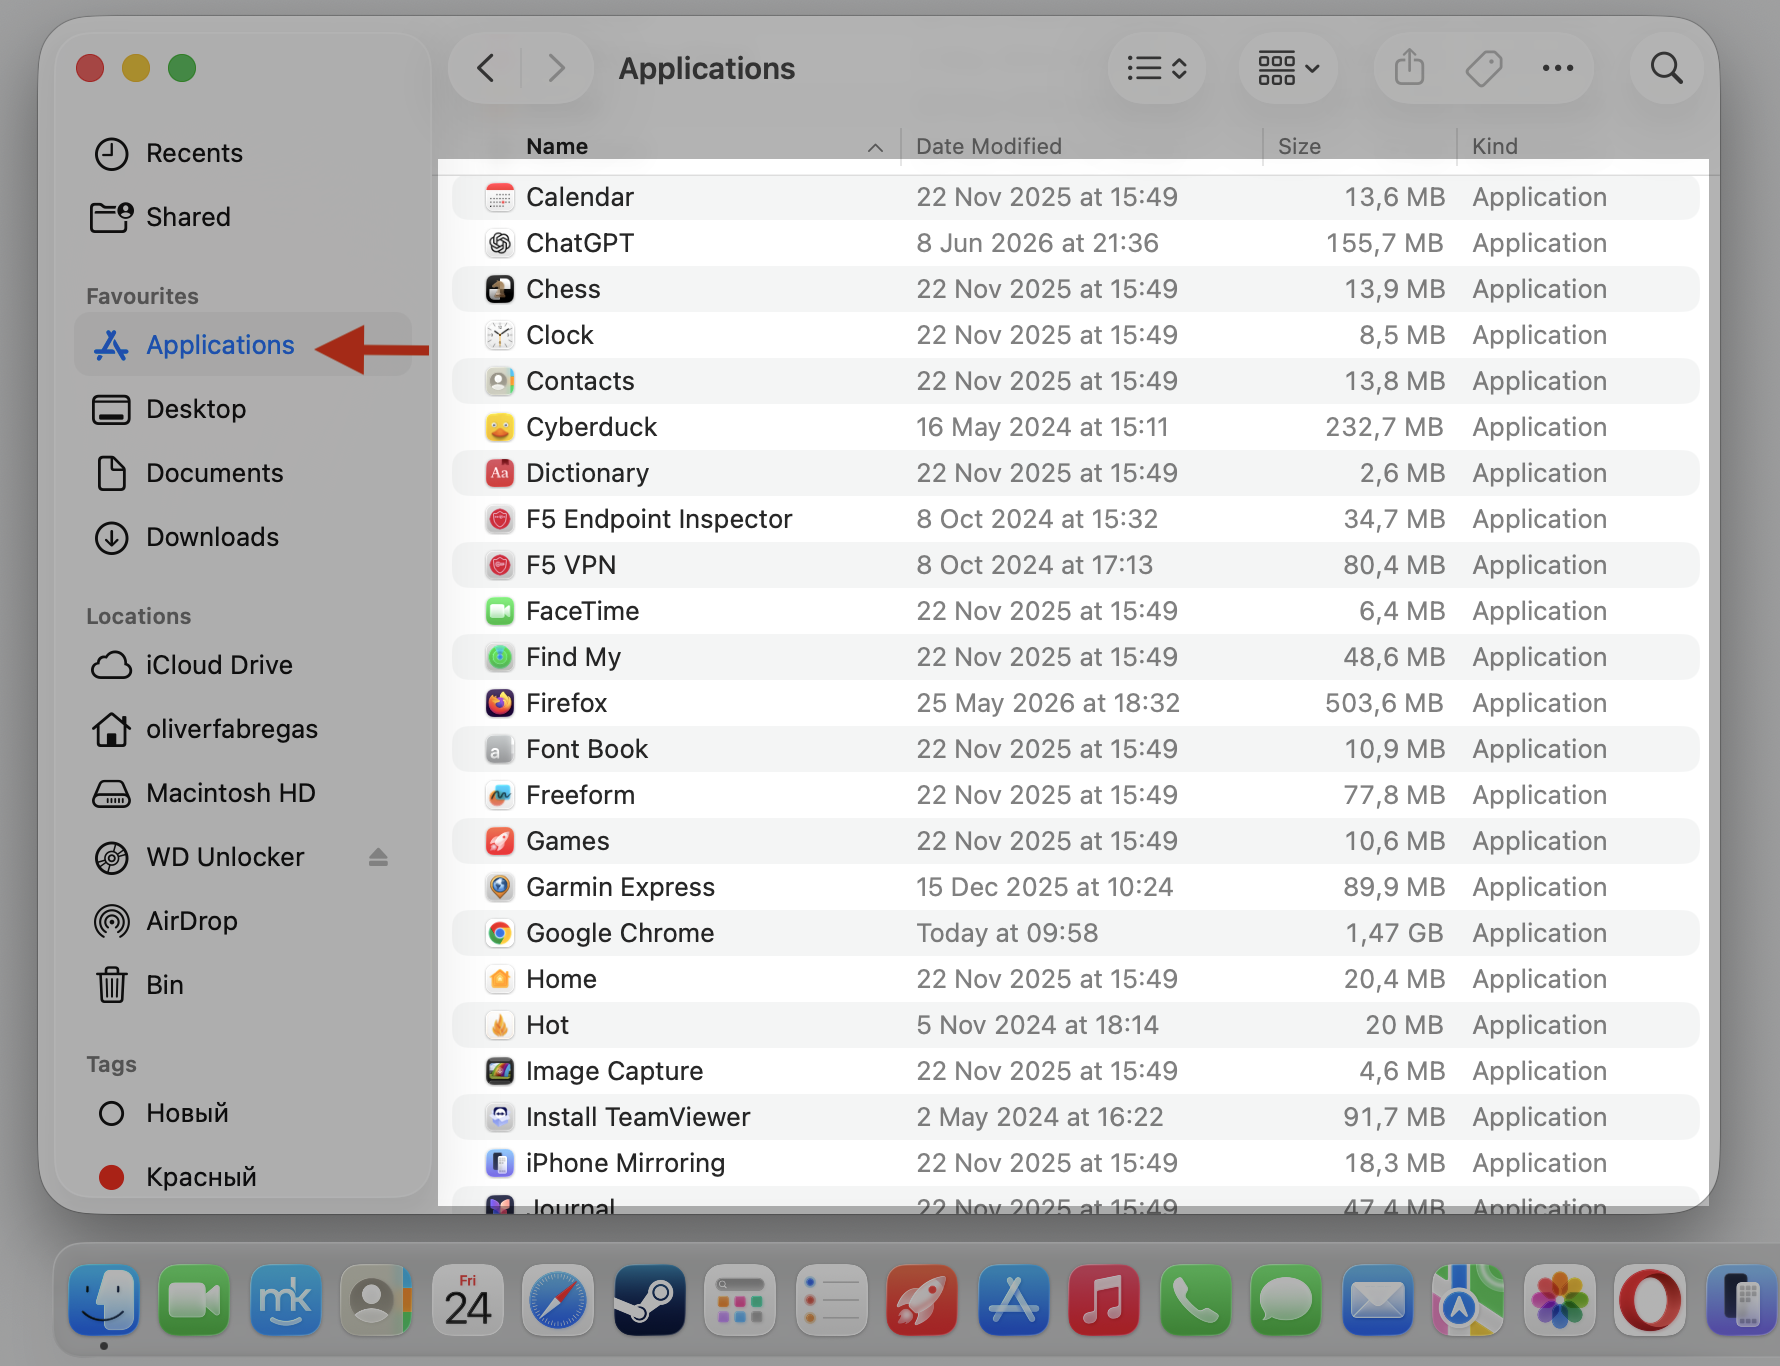
Task: Select the Cyberduck app icon
Action: pos(500,427)
